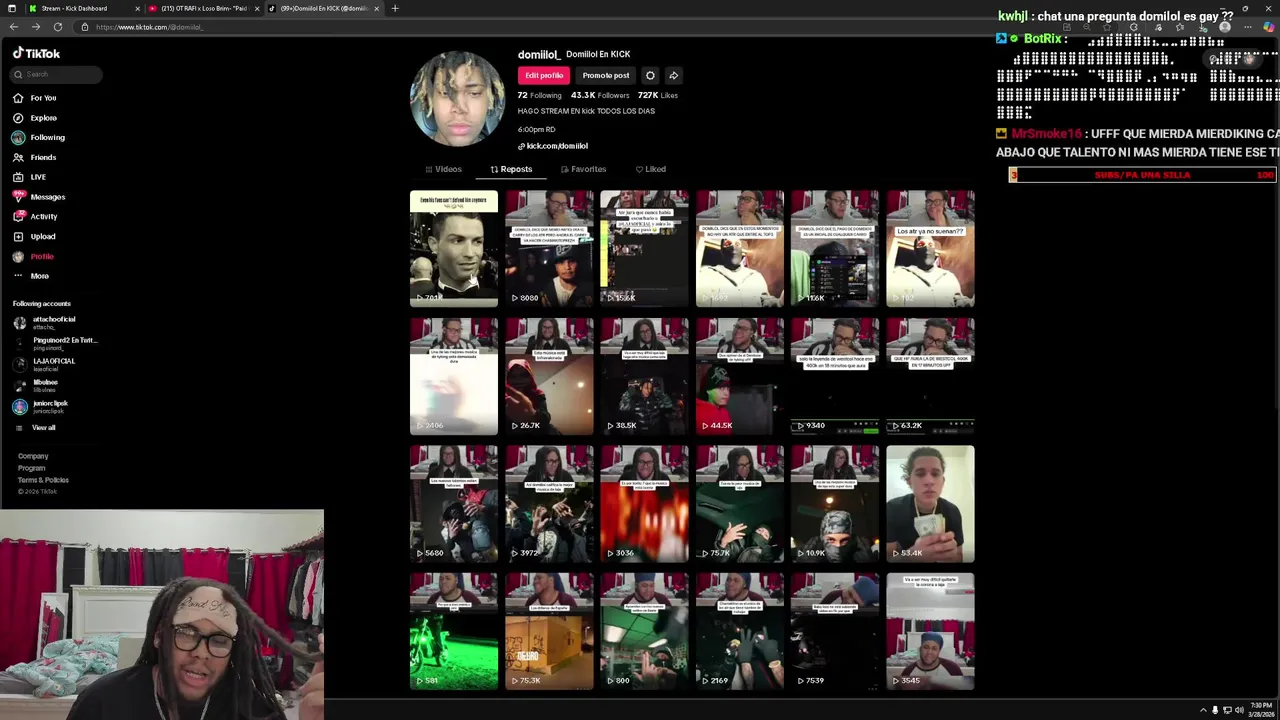Go to Following feed in sidebar

38,137
